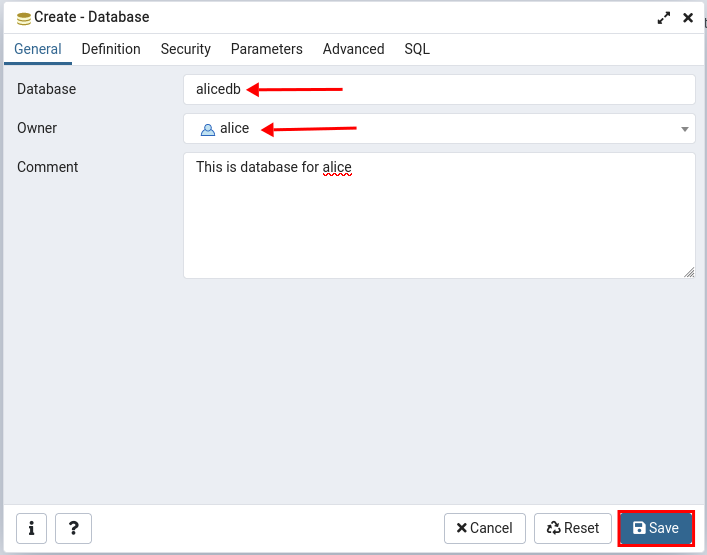The height and width of the screenshot is (555, 707).
Task: Click the Save button
Action: click(656, 528)
